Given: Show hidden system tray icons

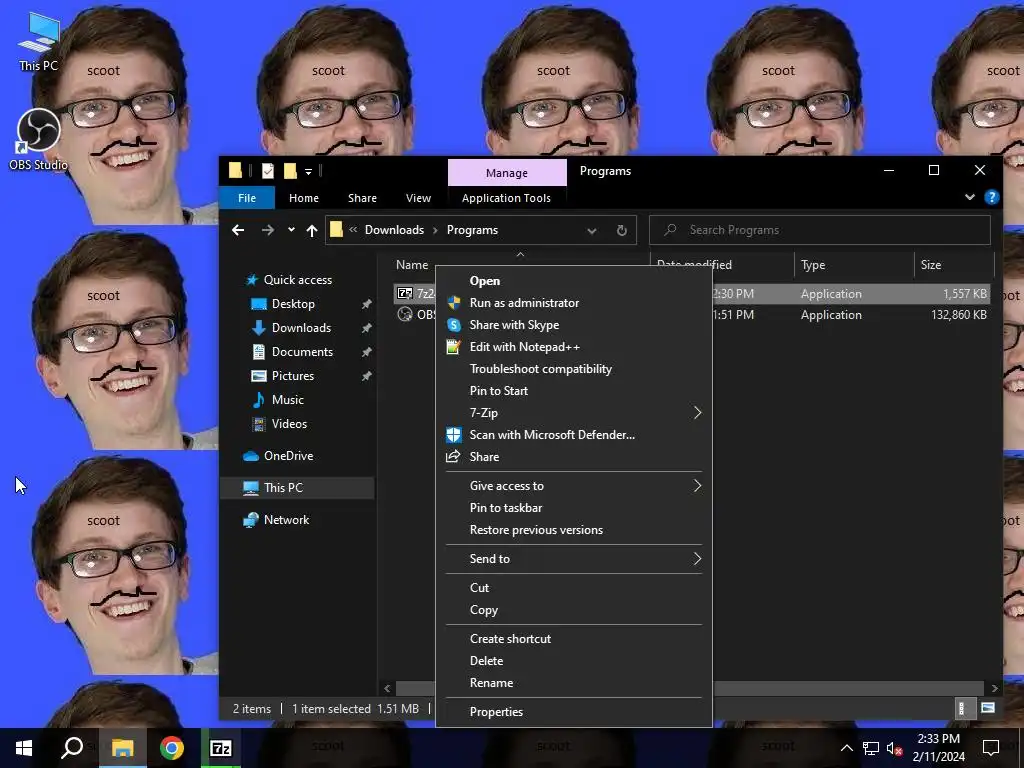Looking at the screenshot, I should pos(846,748).
